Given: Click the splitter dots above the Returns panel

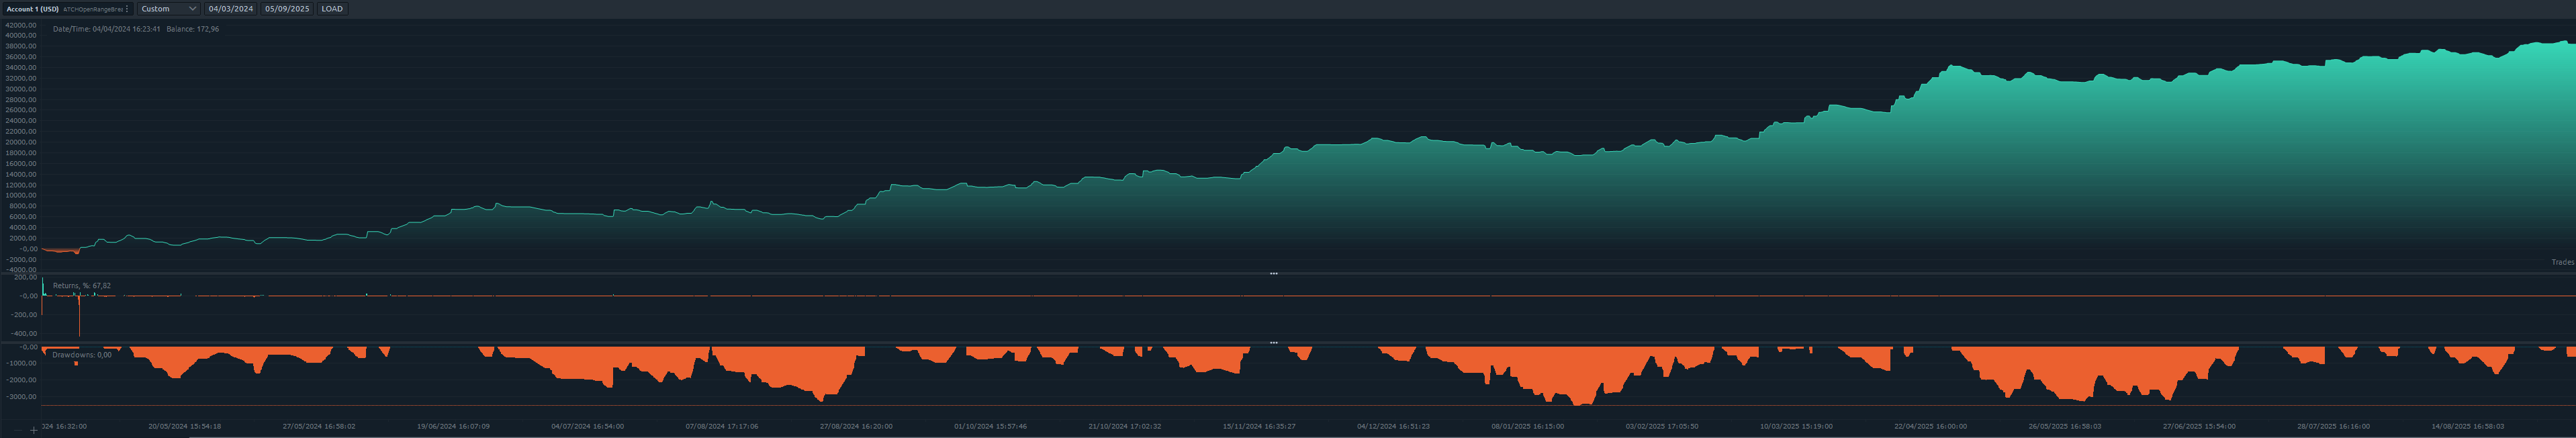Looking at the screenshot, I should tap(1273, 273).
